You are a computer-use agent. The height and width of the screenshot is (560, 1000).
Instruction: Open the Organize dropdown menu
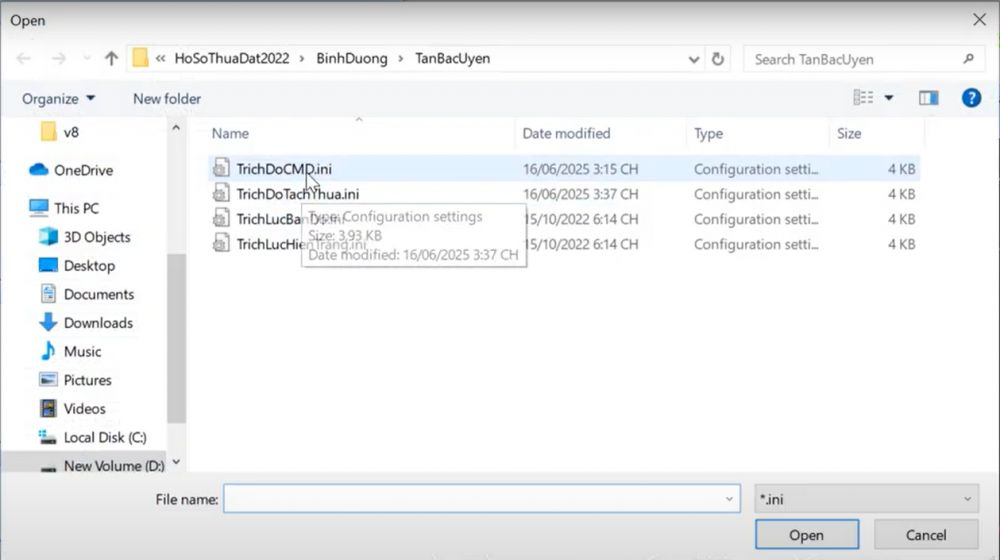pyautogui.click(x=60, y=98)
